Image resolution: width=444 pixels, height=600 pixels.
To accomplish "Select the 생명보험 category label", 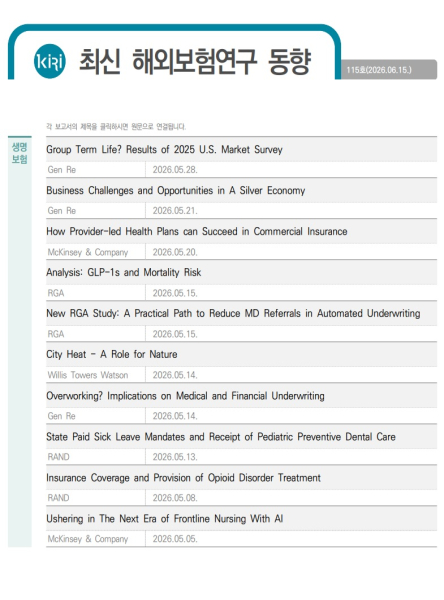I will coord(19,153).
